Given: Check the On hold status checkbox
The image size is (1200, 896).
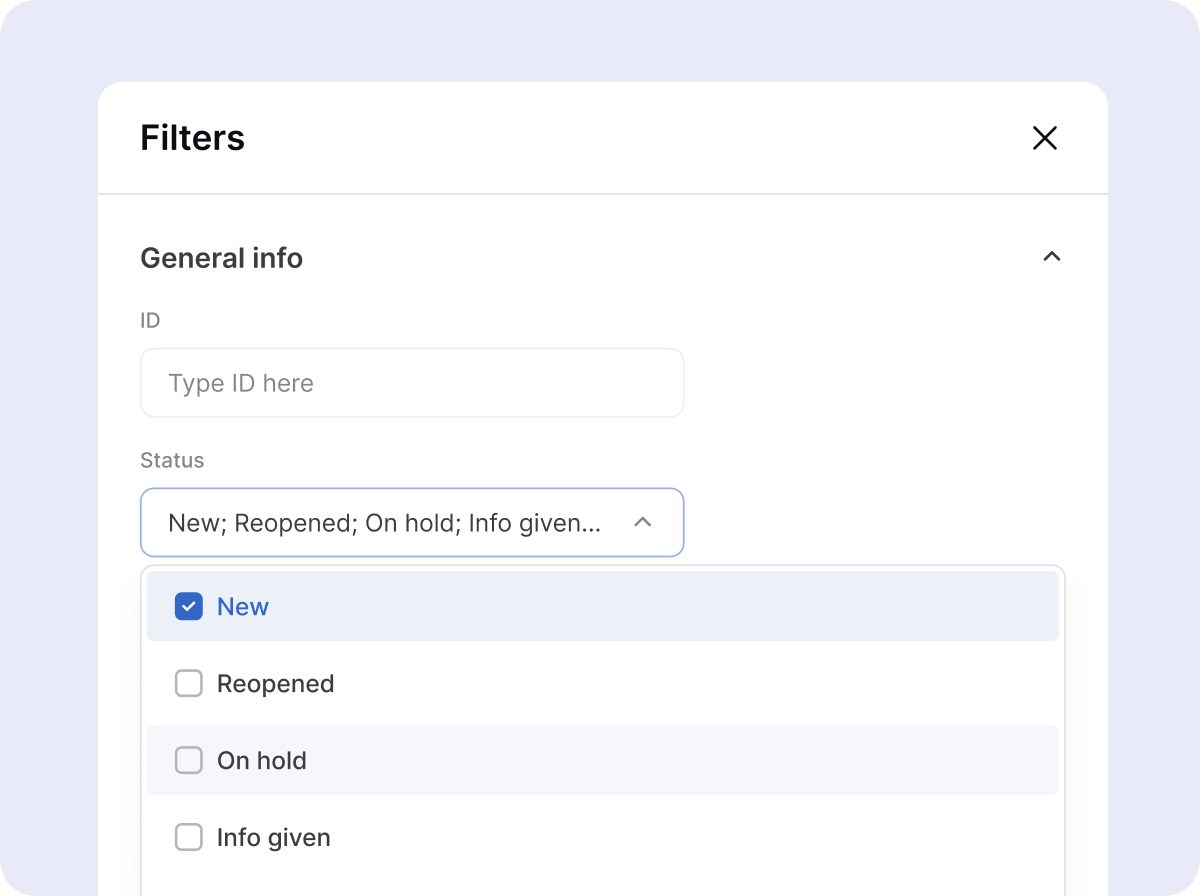Looking at the screenshot, I should click(189, 761).
